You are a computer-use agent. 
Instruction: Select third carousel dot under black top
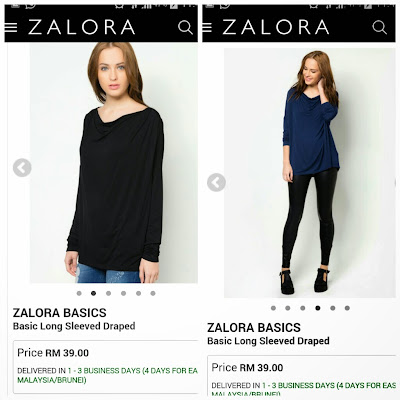(108, 293)
